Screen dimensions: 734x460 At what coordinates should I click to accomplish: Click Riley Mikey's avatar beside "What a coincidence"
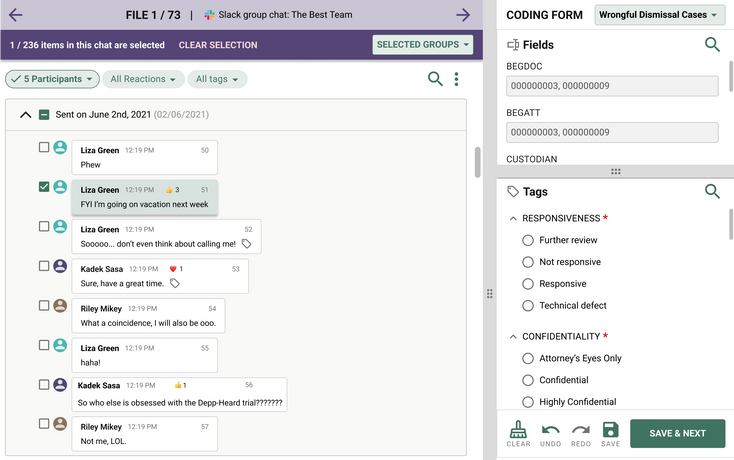tap(60, 306)
